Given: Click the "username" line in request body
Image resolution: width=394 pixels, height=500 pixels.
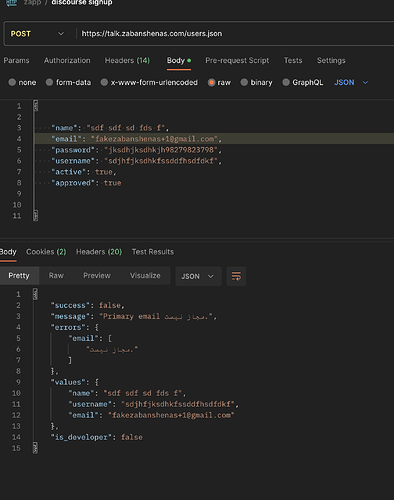Looking at the screenshot, I should pos(136,161).
